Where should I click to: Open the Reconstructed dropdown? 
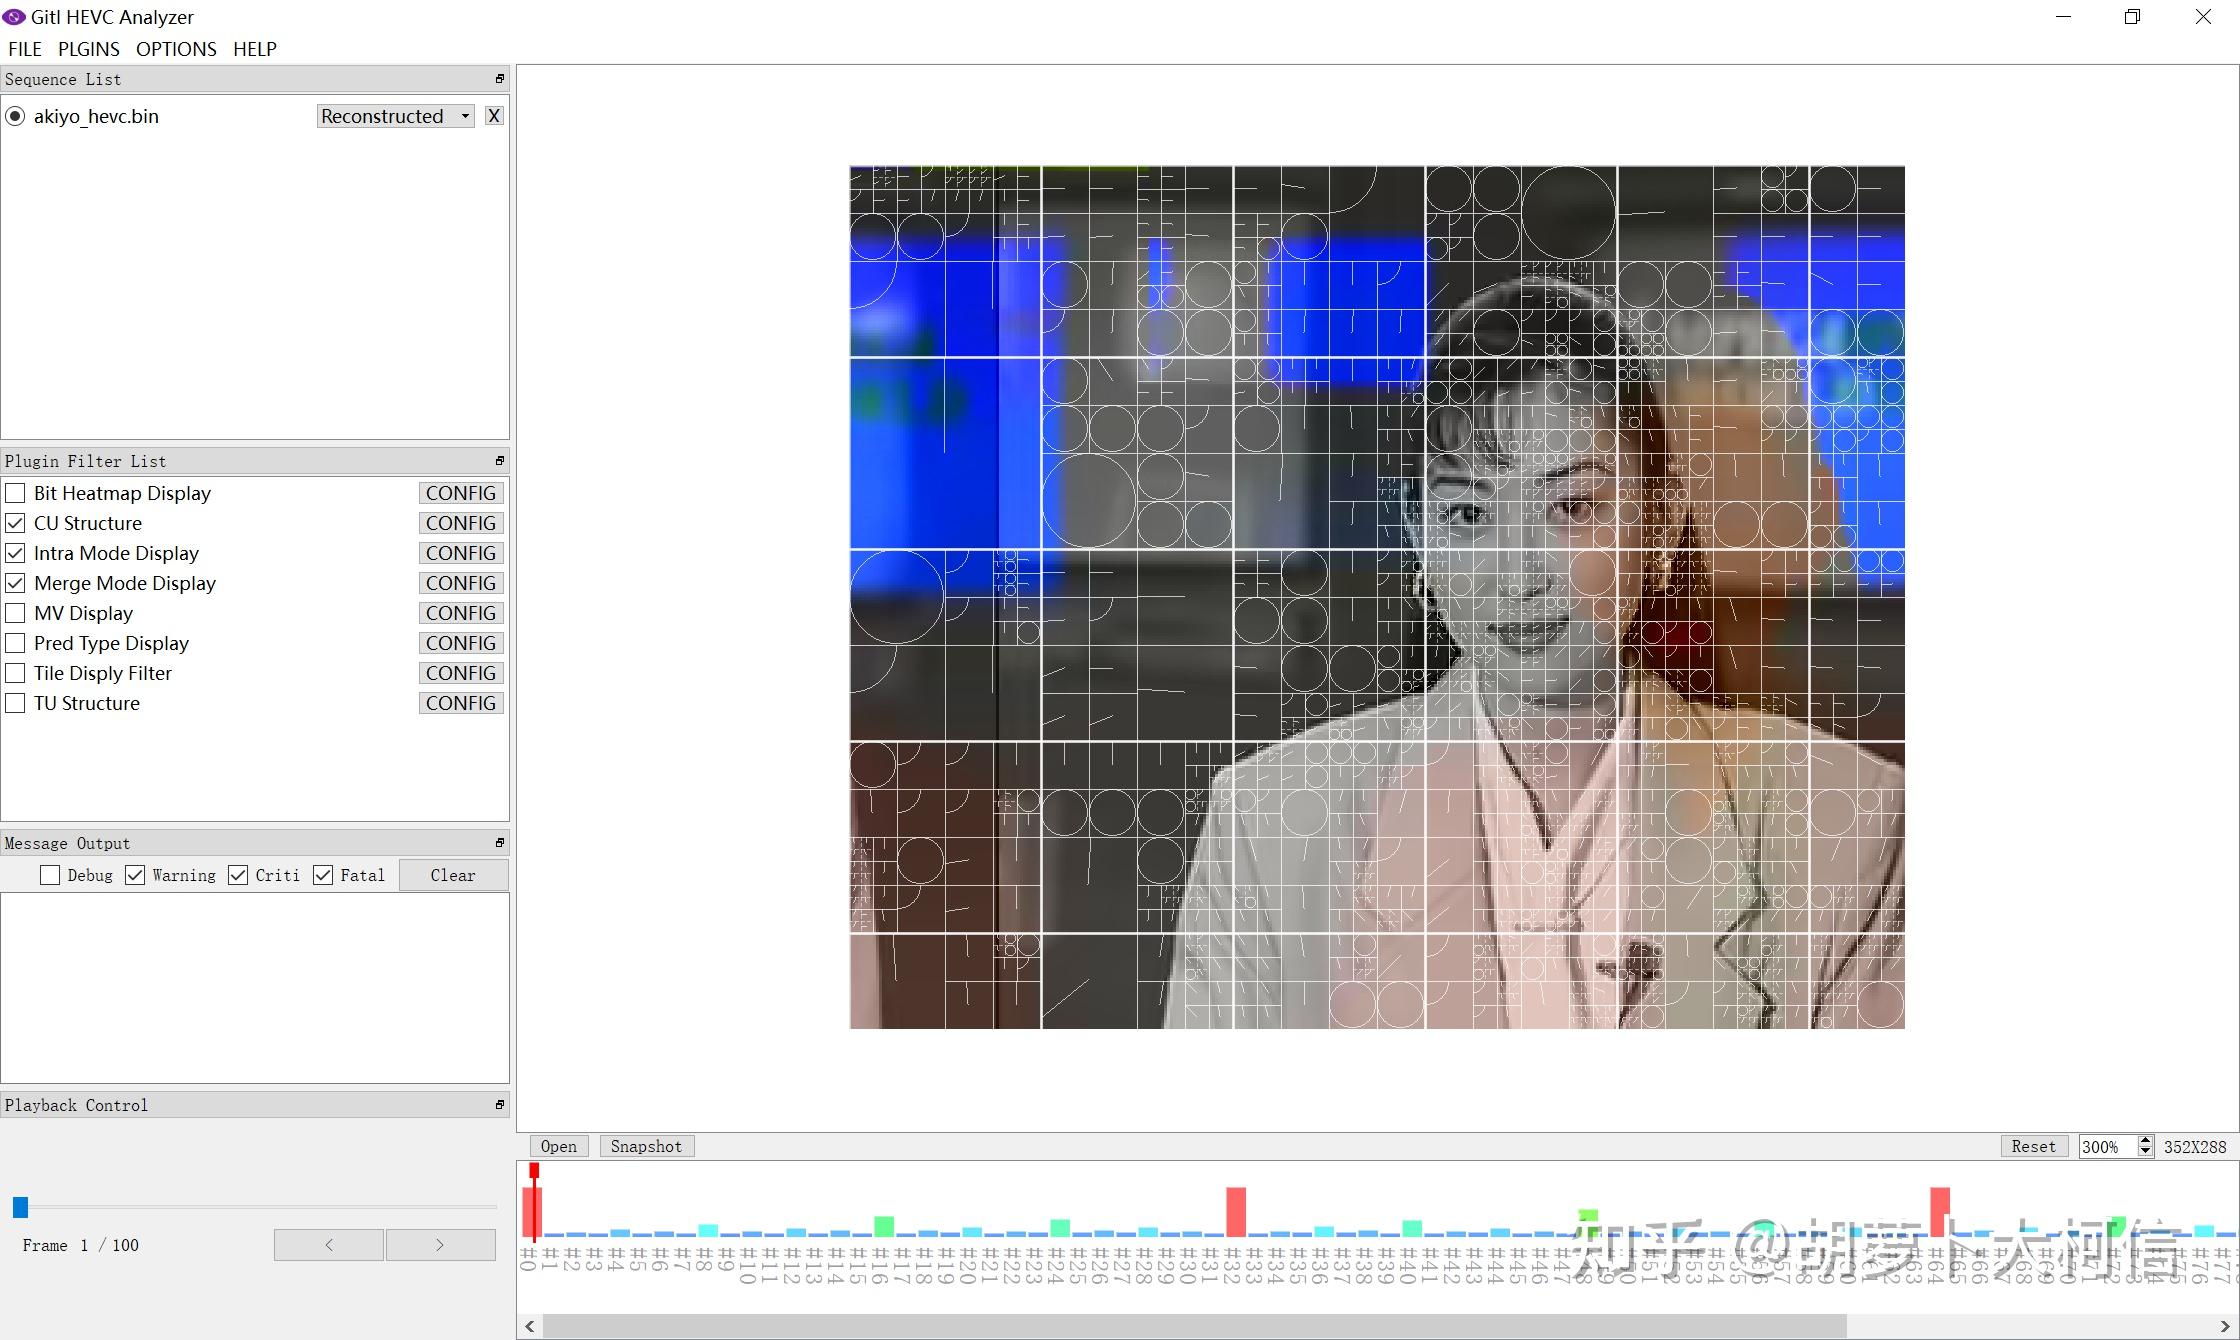395,116
